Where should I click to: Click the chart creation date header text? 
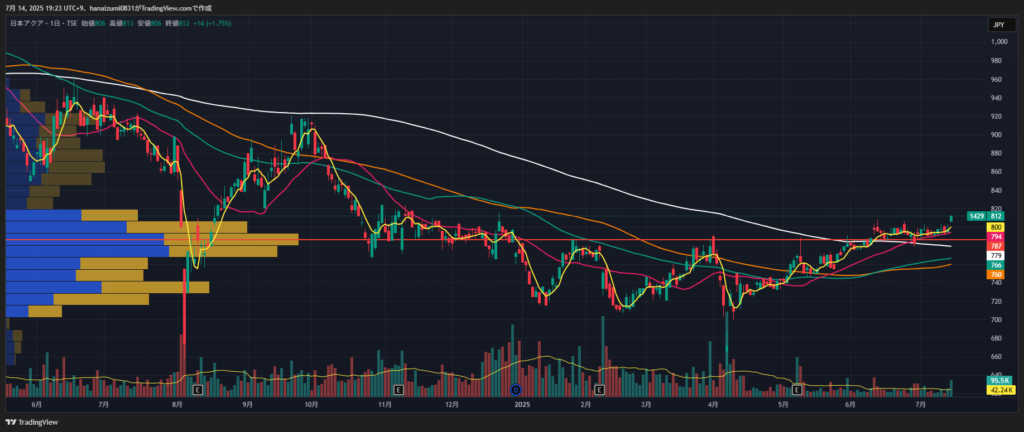point(108,8)
